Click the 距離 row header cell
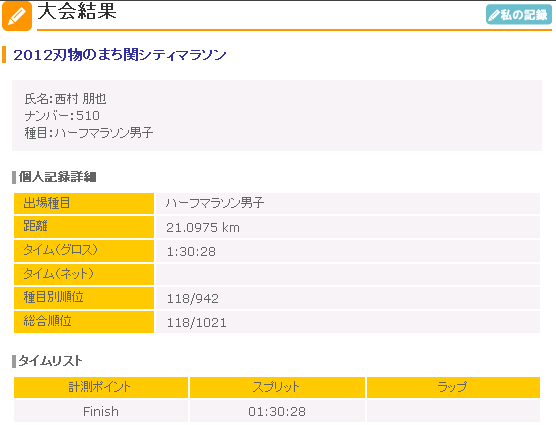 tap(84, 227)
